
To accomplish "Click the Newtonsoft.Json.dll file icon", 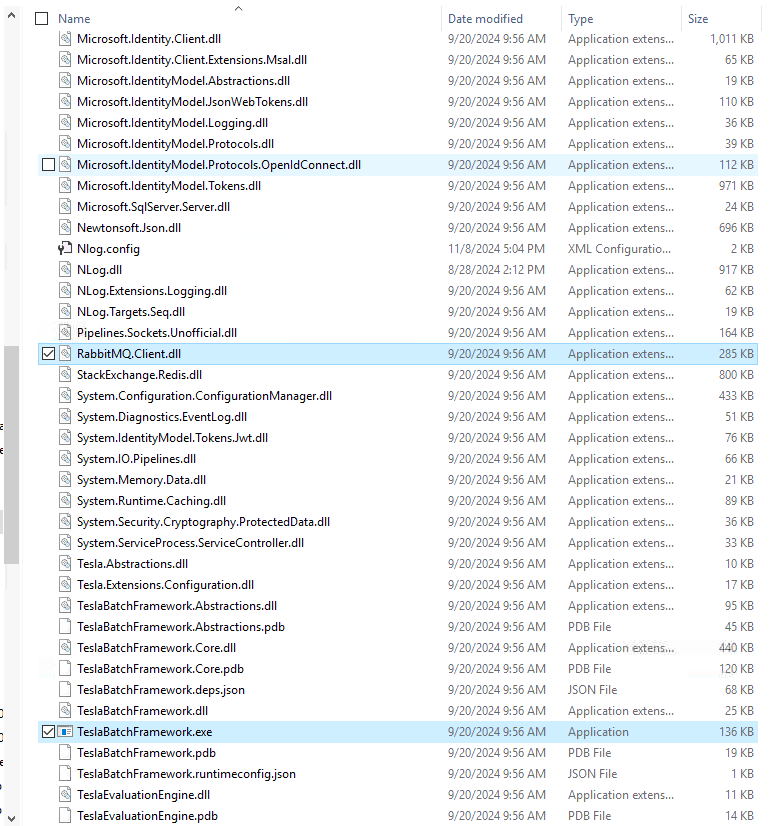I will (x=65, y=228).
